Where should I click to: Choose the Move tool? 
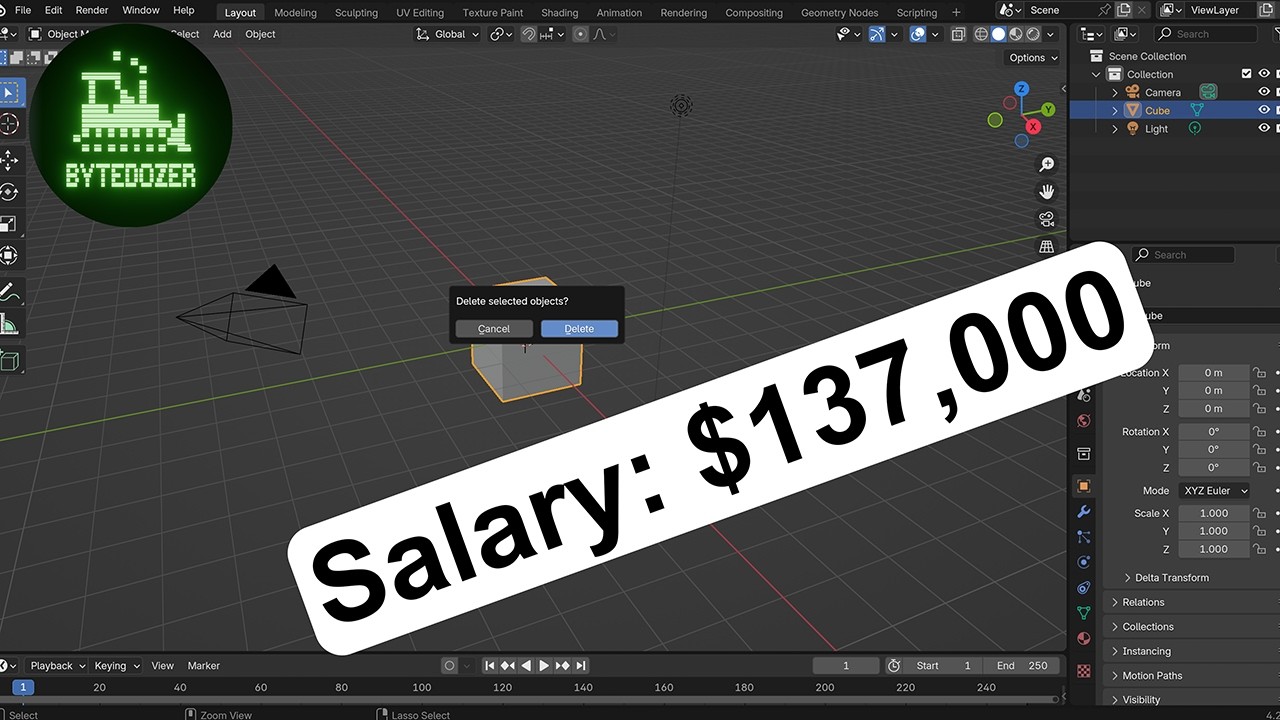pyautogui.click(x=9, y=160)
